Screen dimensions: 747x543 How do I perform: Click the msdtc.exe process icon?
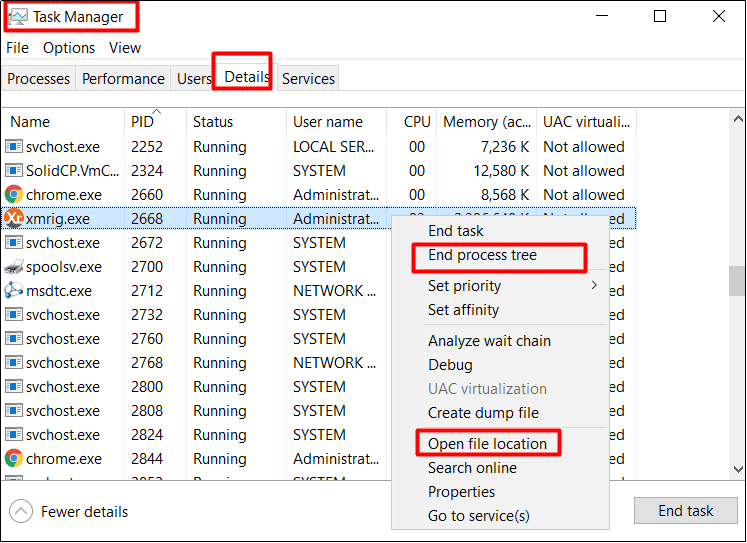[x=14, y=290]
